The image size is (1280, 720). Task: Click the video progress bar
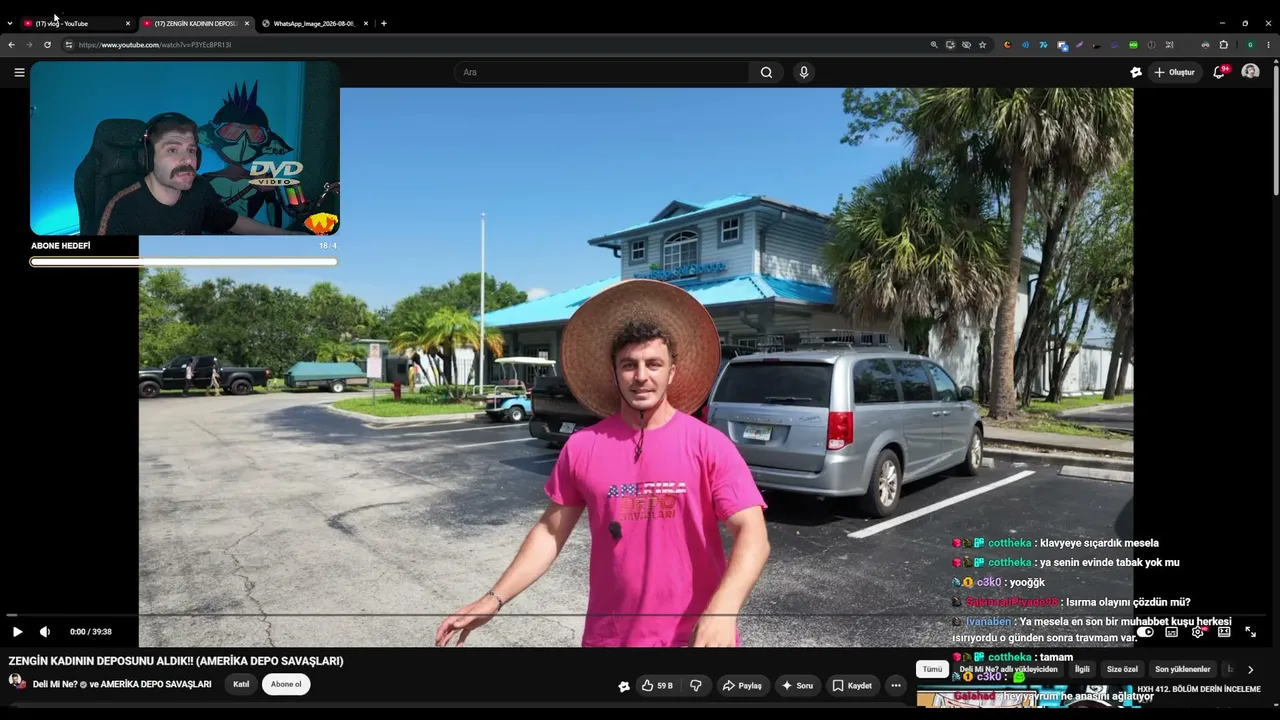click(x=636, y=615)
